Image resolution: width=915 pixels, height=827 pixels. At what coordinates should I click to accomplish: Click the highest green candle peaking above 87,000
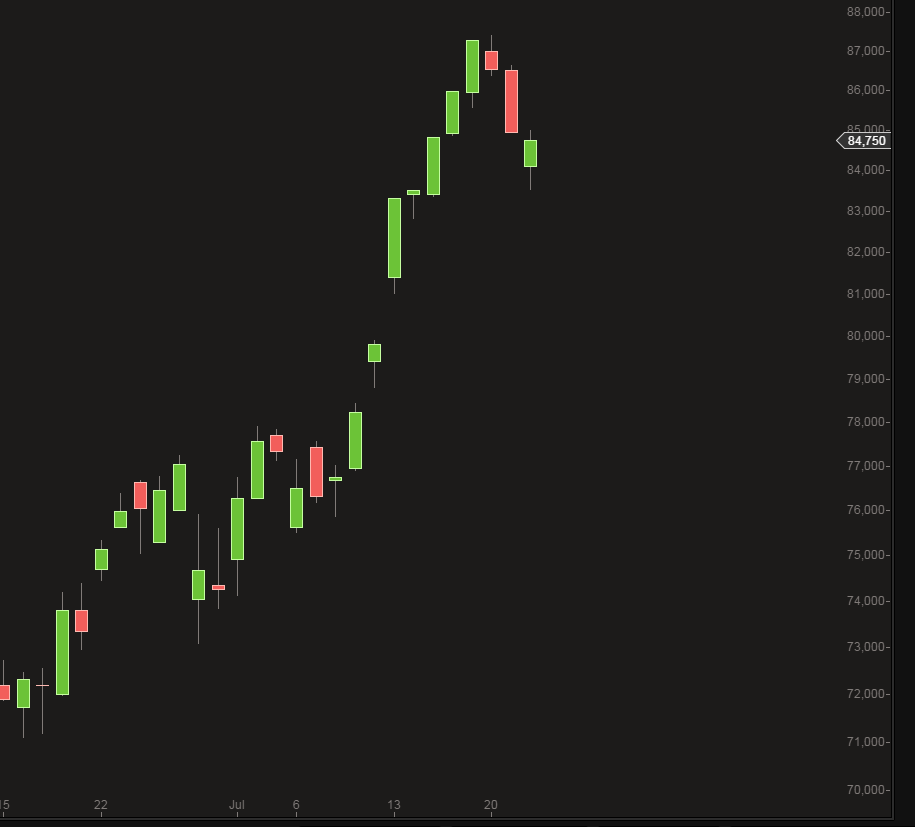(x=472, y=66)
